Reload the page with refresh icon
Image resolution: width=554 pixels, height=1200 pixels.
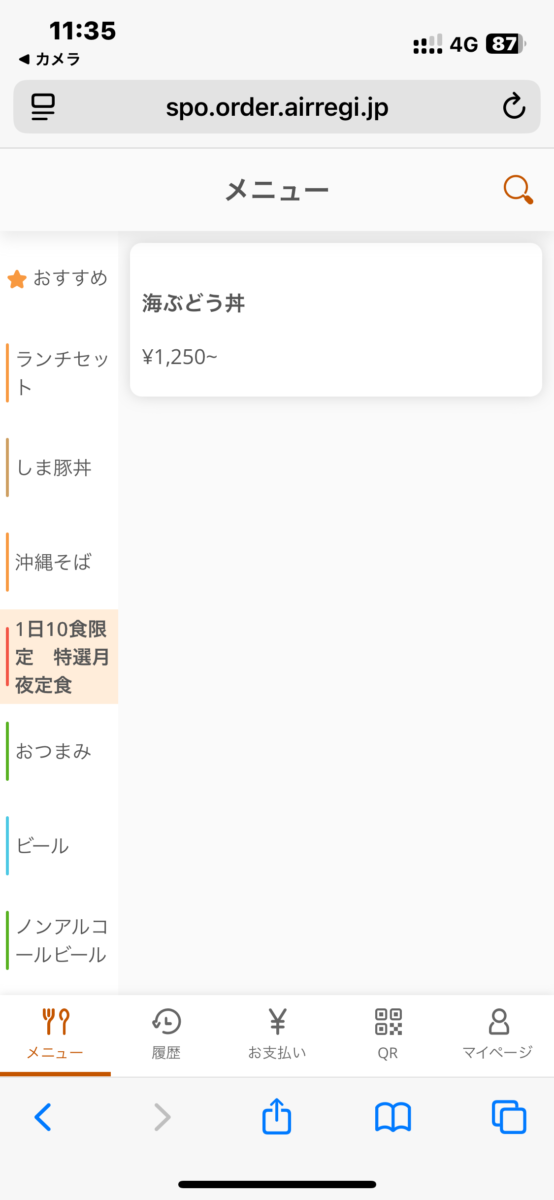(x=513, y=107)
